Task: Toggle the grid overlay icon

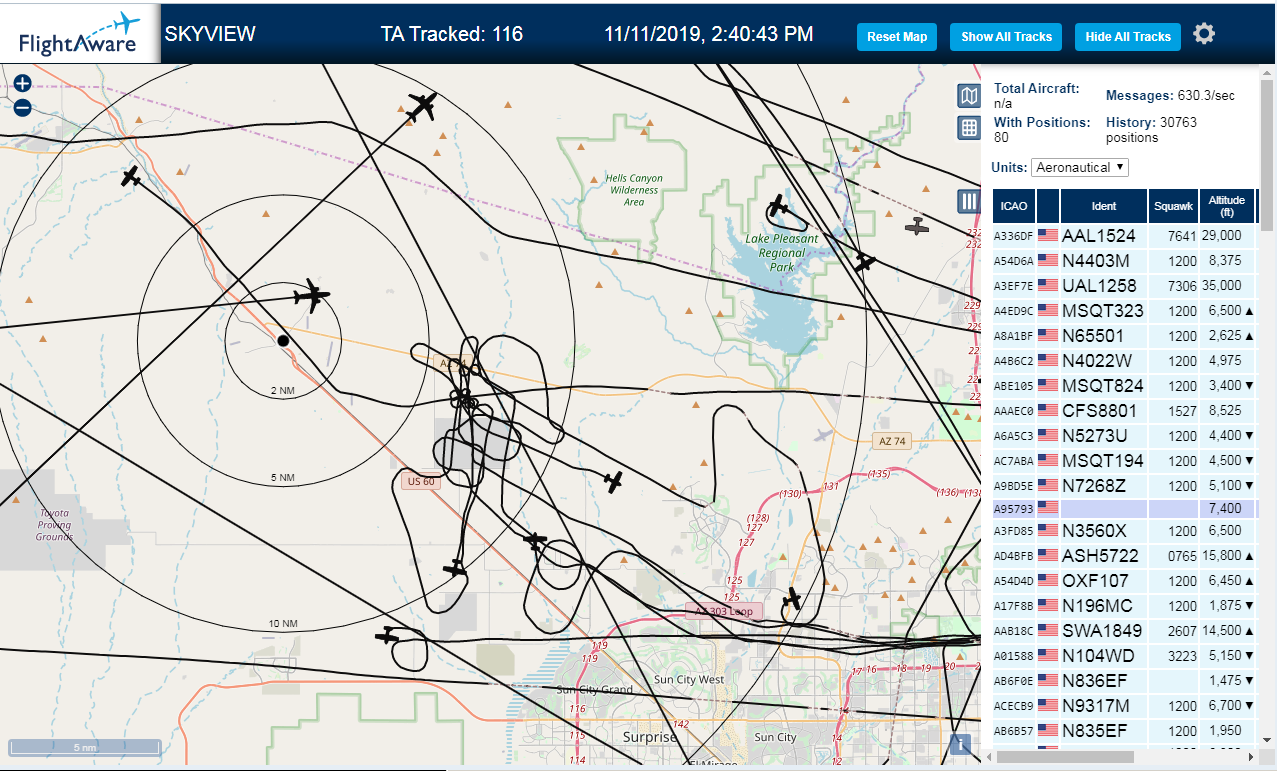Action: coord(968,128)
